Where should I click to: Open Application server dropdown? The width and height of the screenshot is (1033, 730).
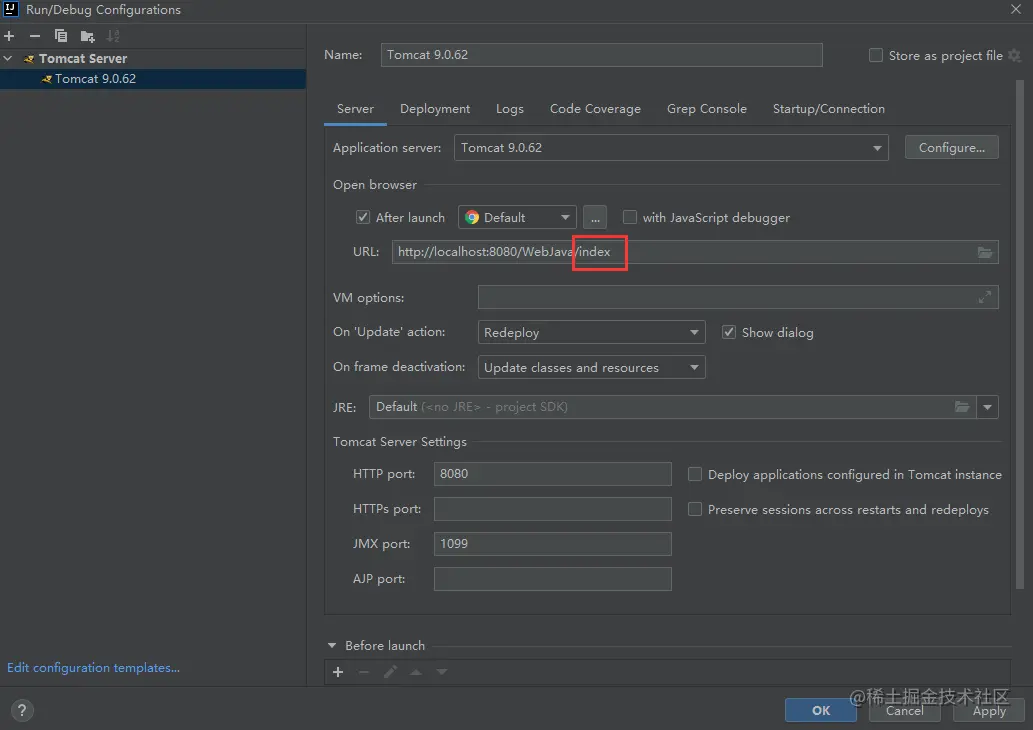point(671,148)
